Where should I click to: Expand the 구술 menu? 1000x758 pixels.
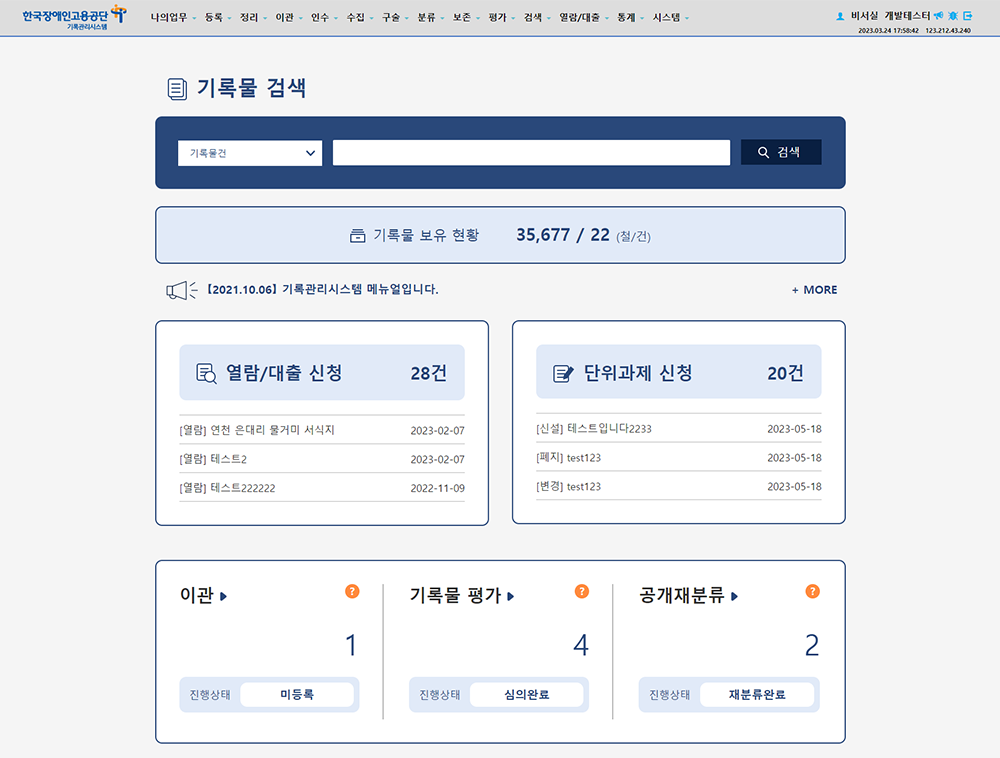(x=395, y=18)
